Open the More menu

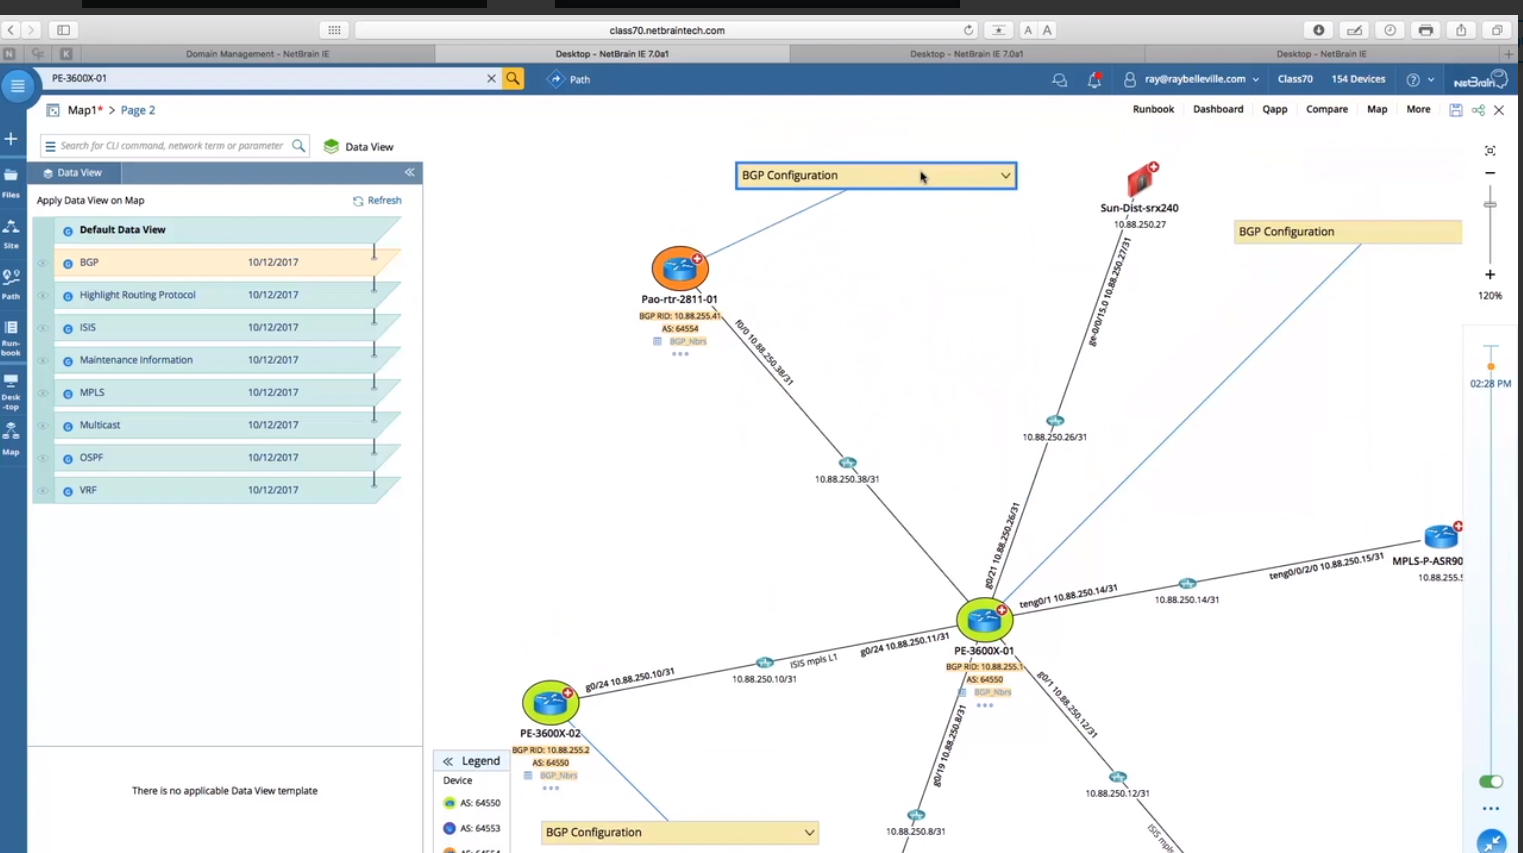tap(1418, 109)
